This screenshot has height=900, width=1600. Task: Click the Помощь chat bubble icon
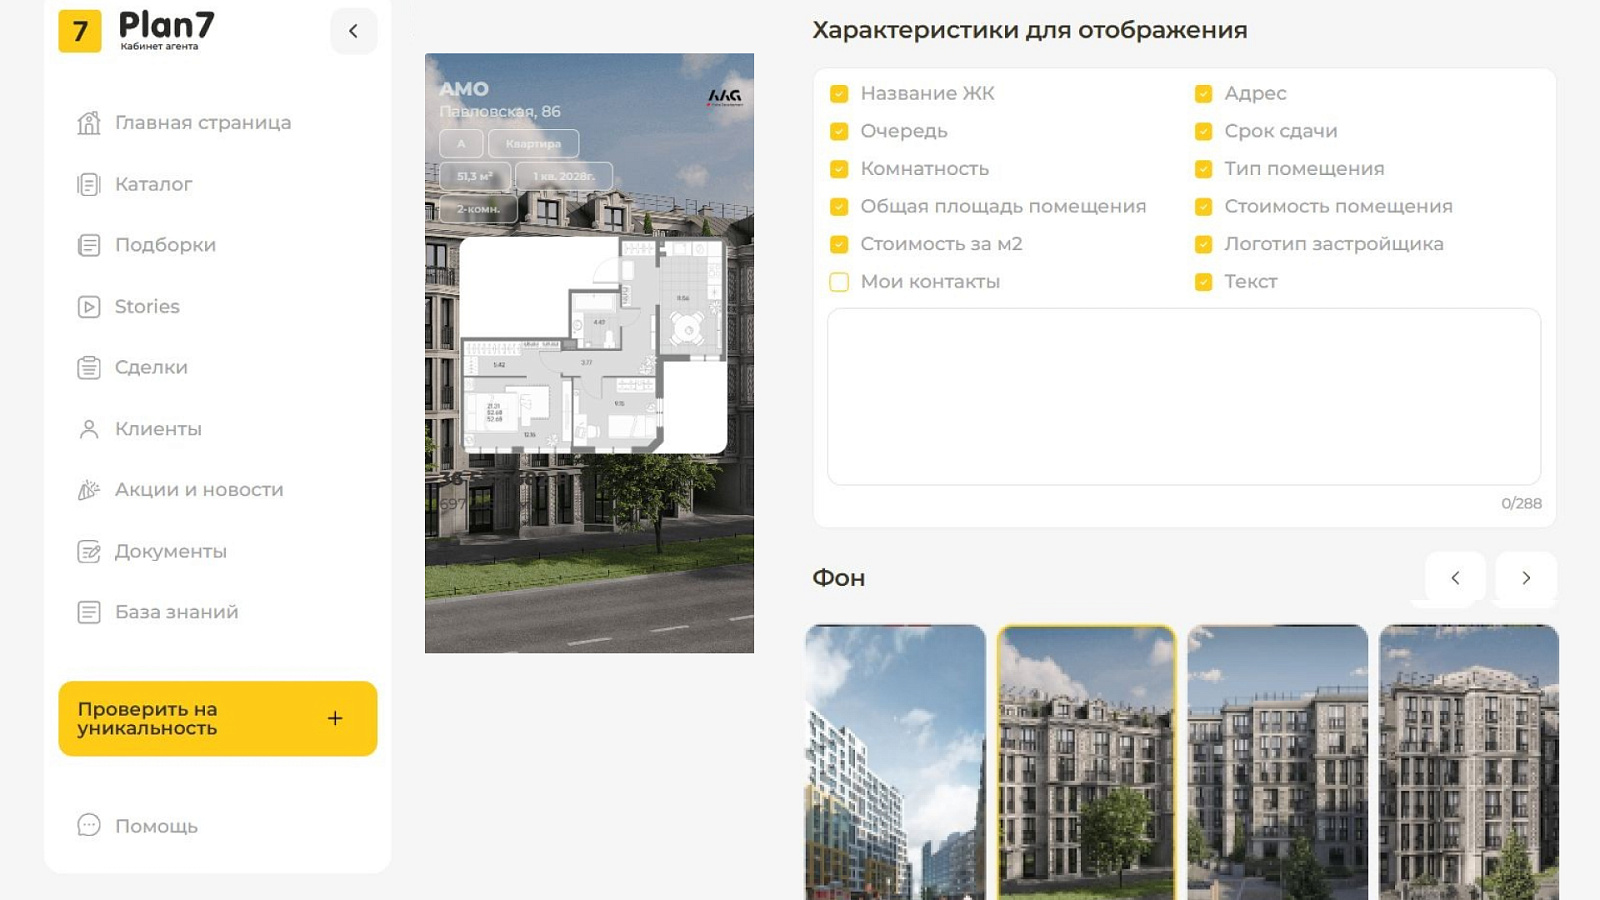89,825
